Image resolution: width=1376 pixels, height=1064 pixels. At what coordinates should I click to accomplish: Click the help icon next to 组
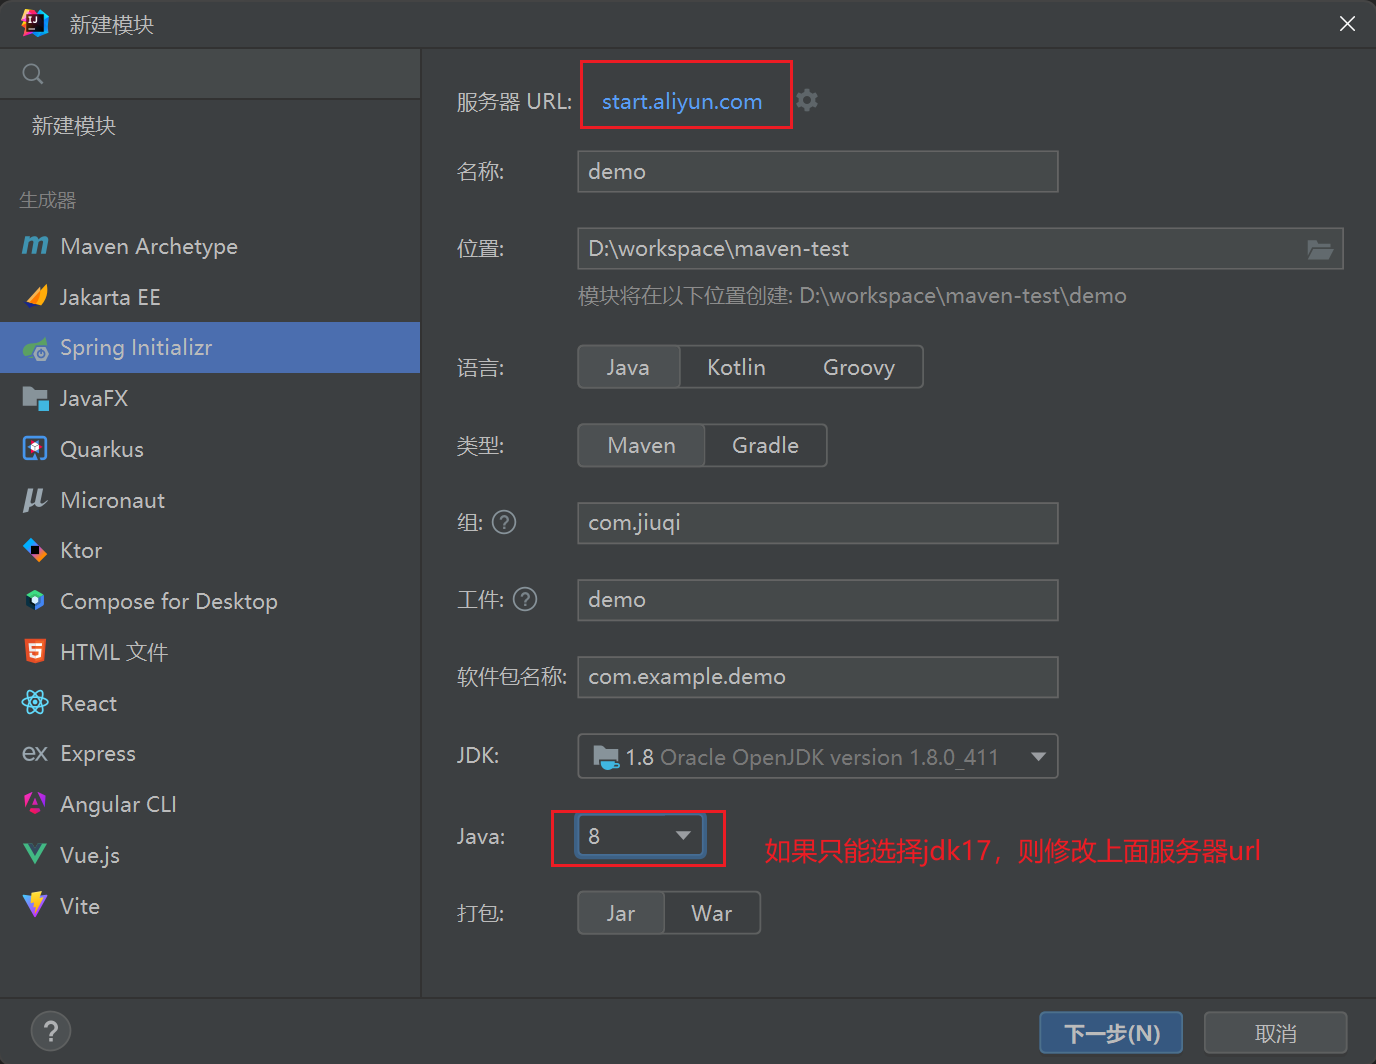[x=505, y=522]
